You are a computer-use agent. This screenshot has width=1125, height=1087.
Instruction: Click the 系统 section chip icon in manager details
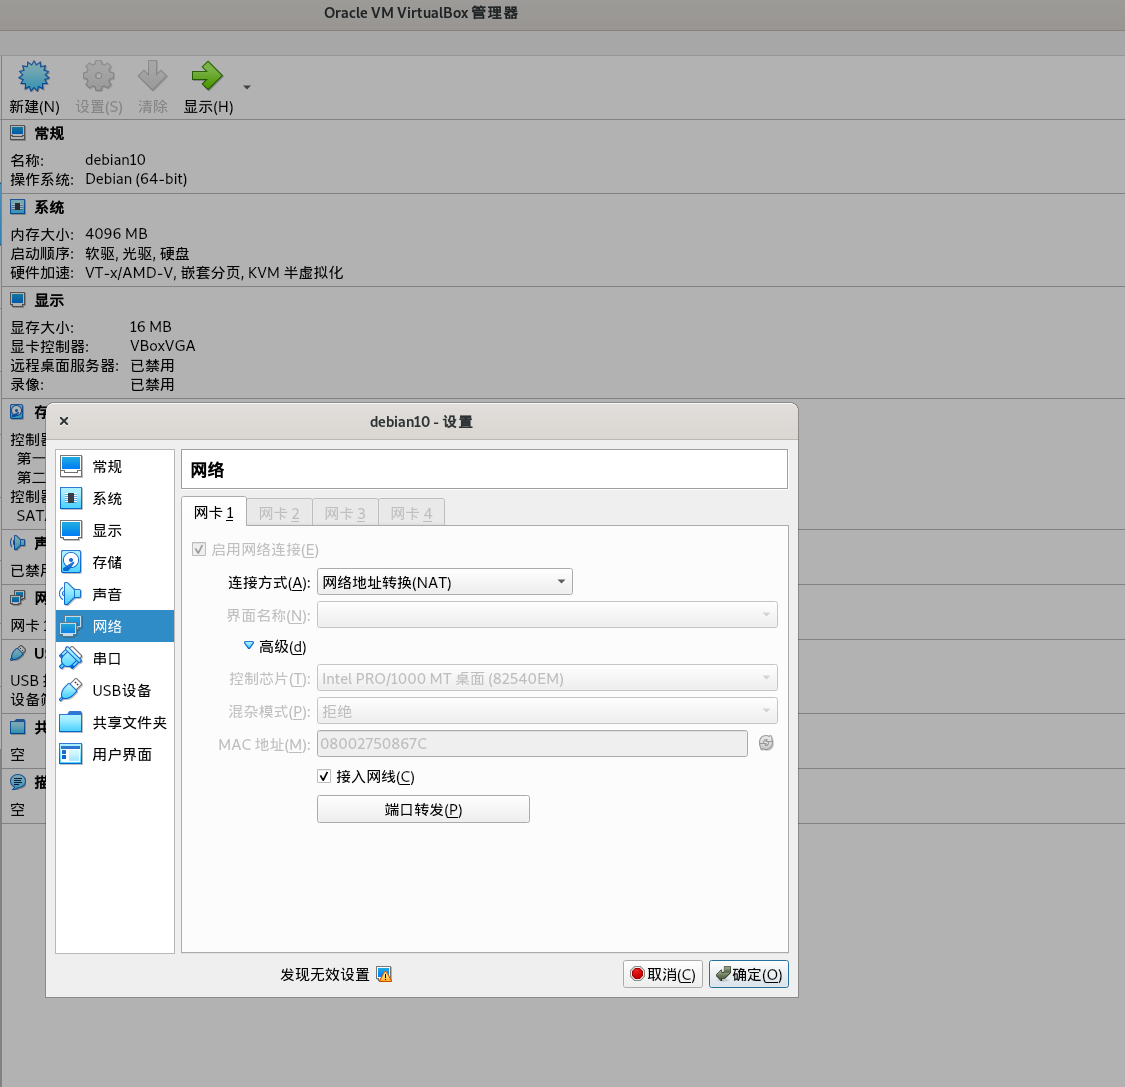tap(18, 207)
